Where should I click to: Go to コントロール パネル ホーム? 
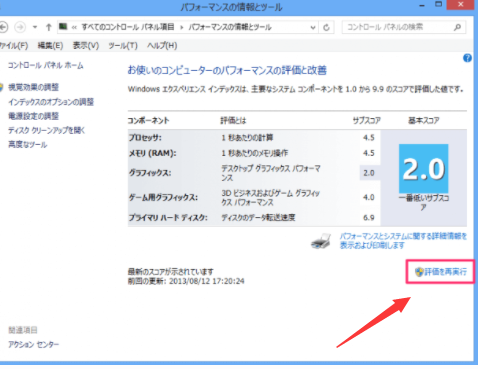click(x=46, y=65)
